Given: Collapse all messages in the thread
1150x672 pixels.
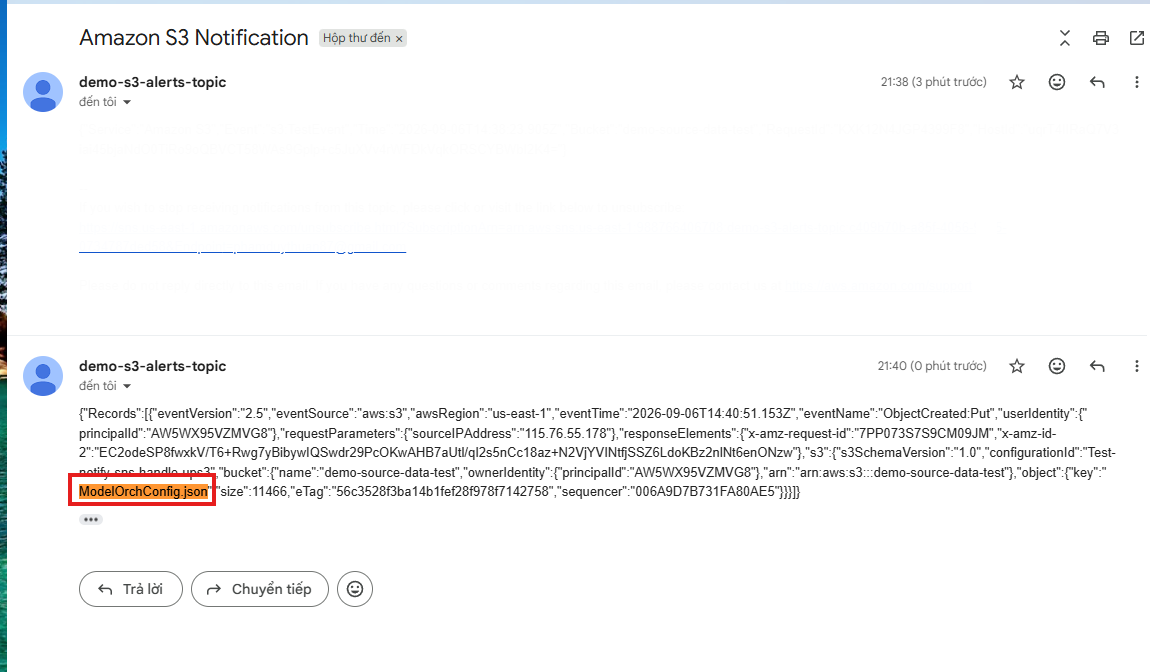Looking at the screenshot, I should click(x=1065, y=38).
